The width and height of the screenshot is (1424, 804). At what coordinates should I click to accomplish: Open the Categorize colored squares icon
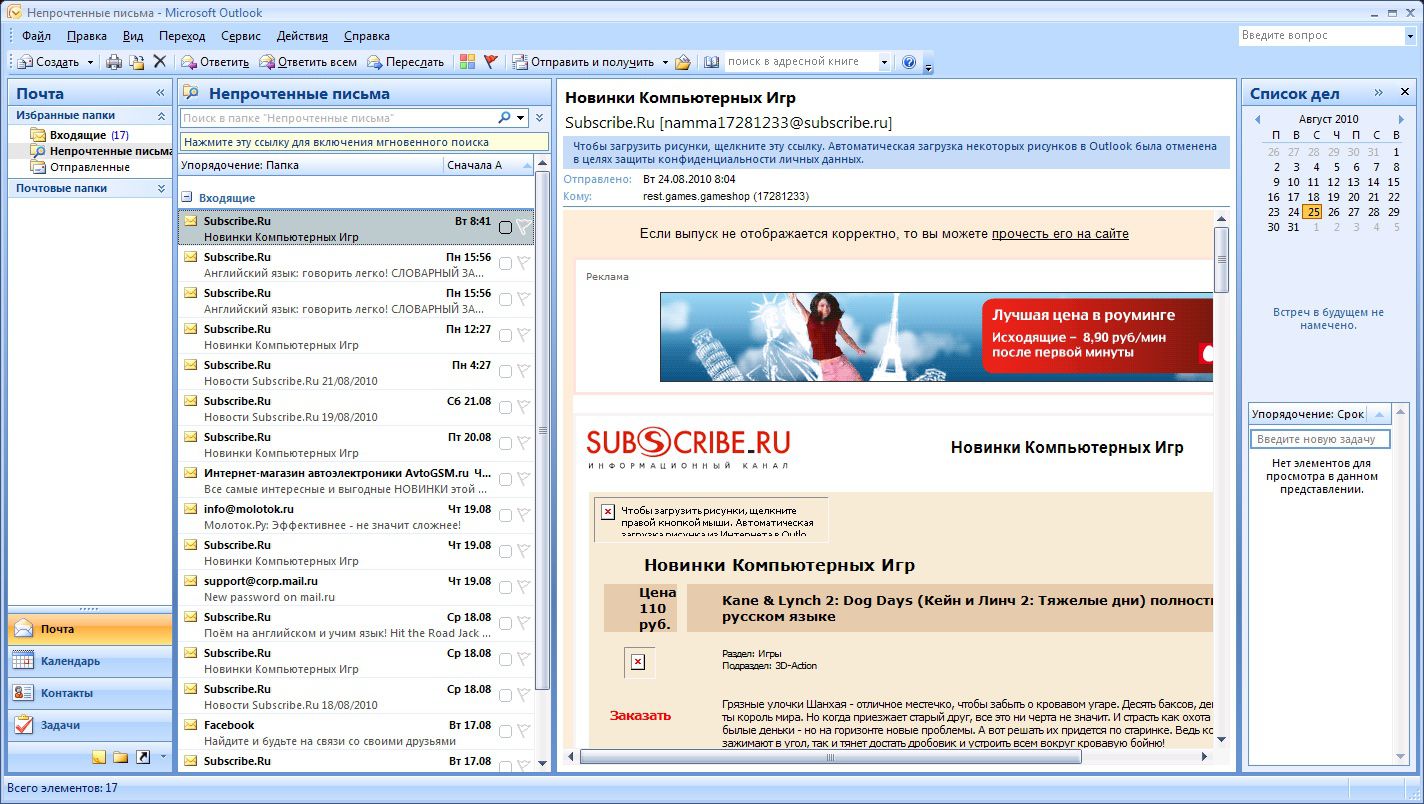pyautogui.click(x=467, y=62)
